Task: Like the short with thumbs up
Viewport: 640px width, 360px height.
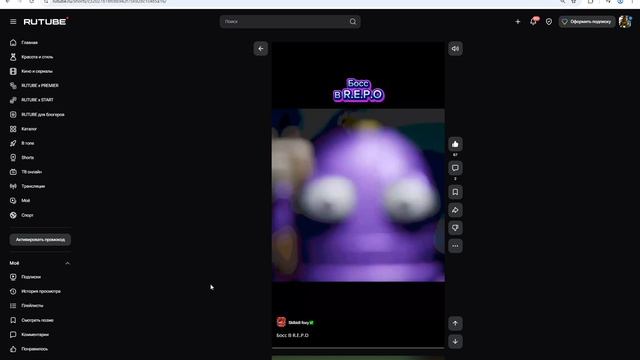Action: [x=455, y=144]
